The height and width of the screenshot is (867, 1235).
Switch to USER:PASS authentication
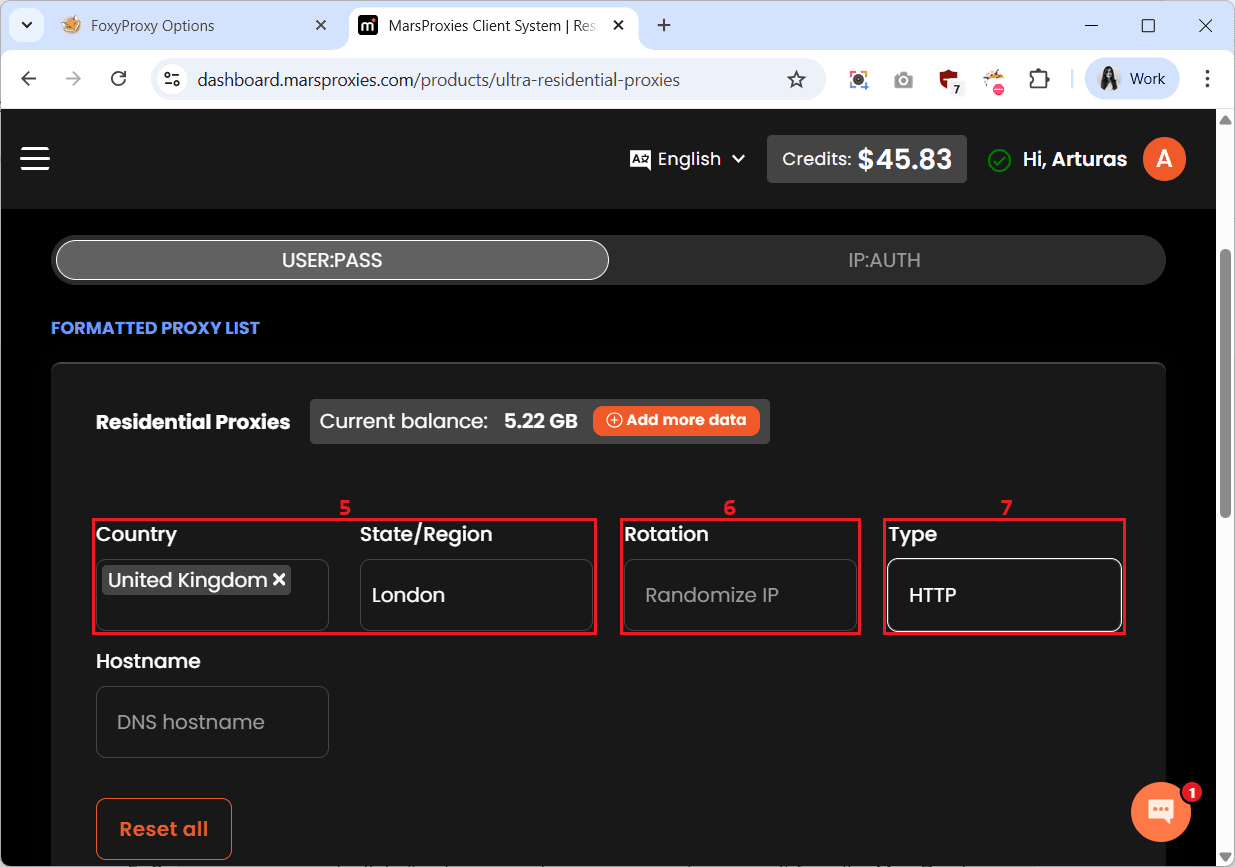(x=332, y=260)
